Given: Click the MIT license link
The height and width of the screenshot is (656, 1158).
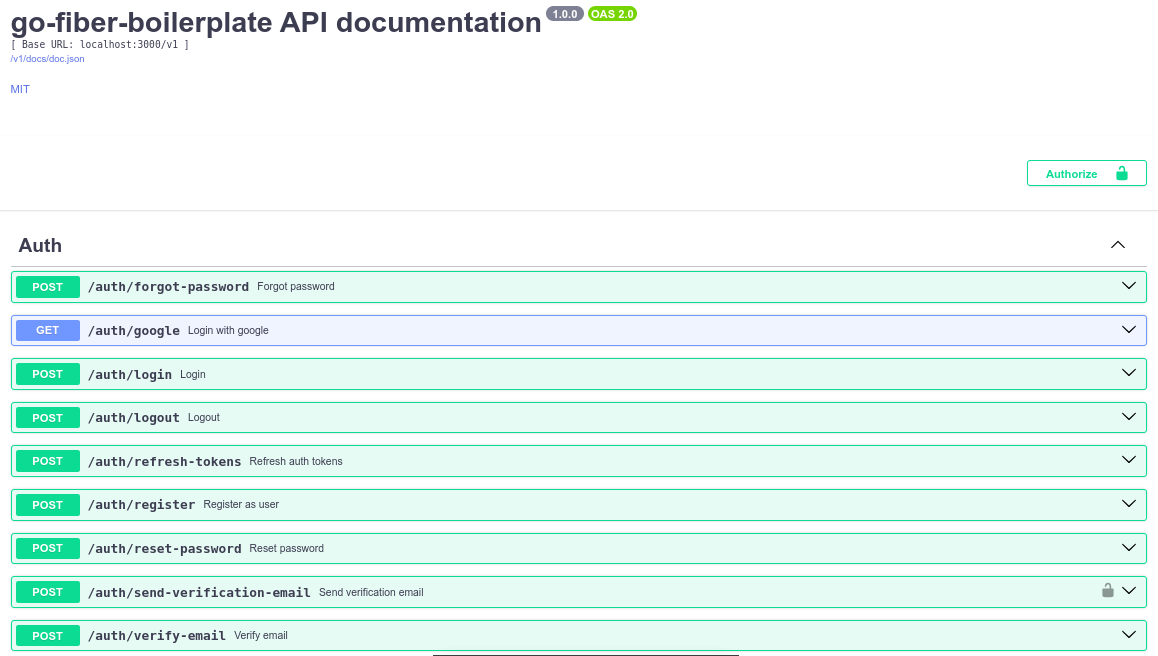Looking at the screenshot, I should (20, 89).
